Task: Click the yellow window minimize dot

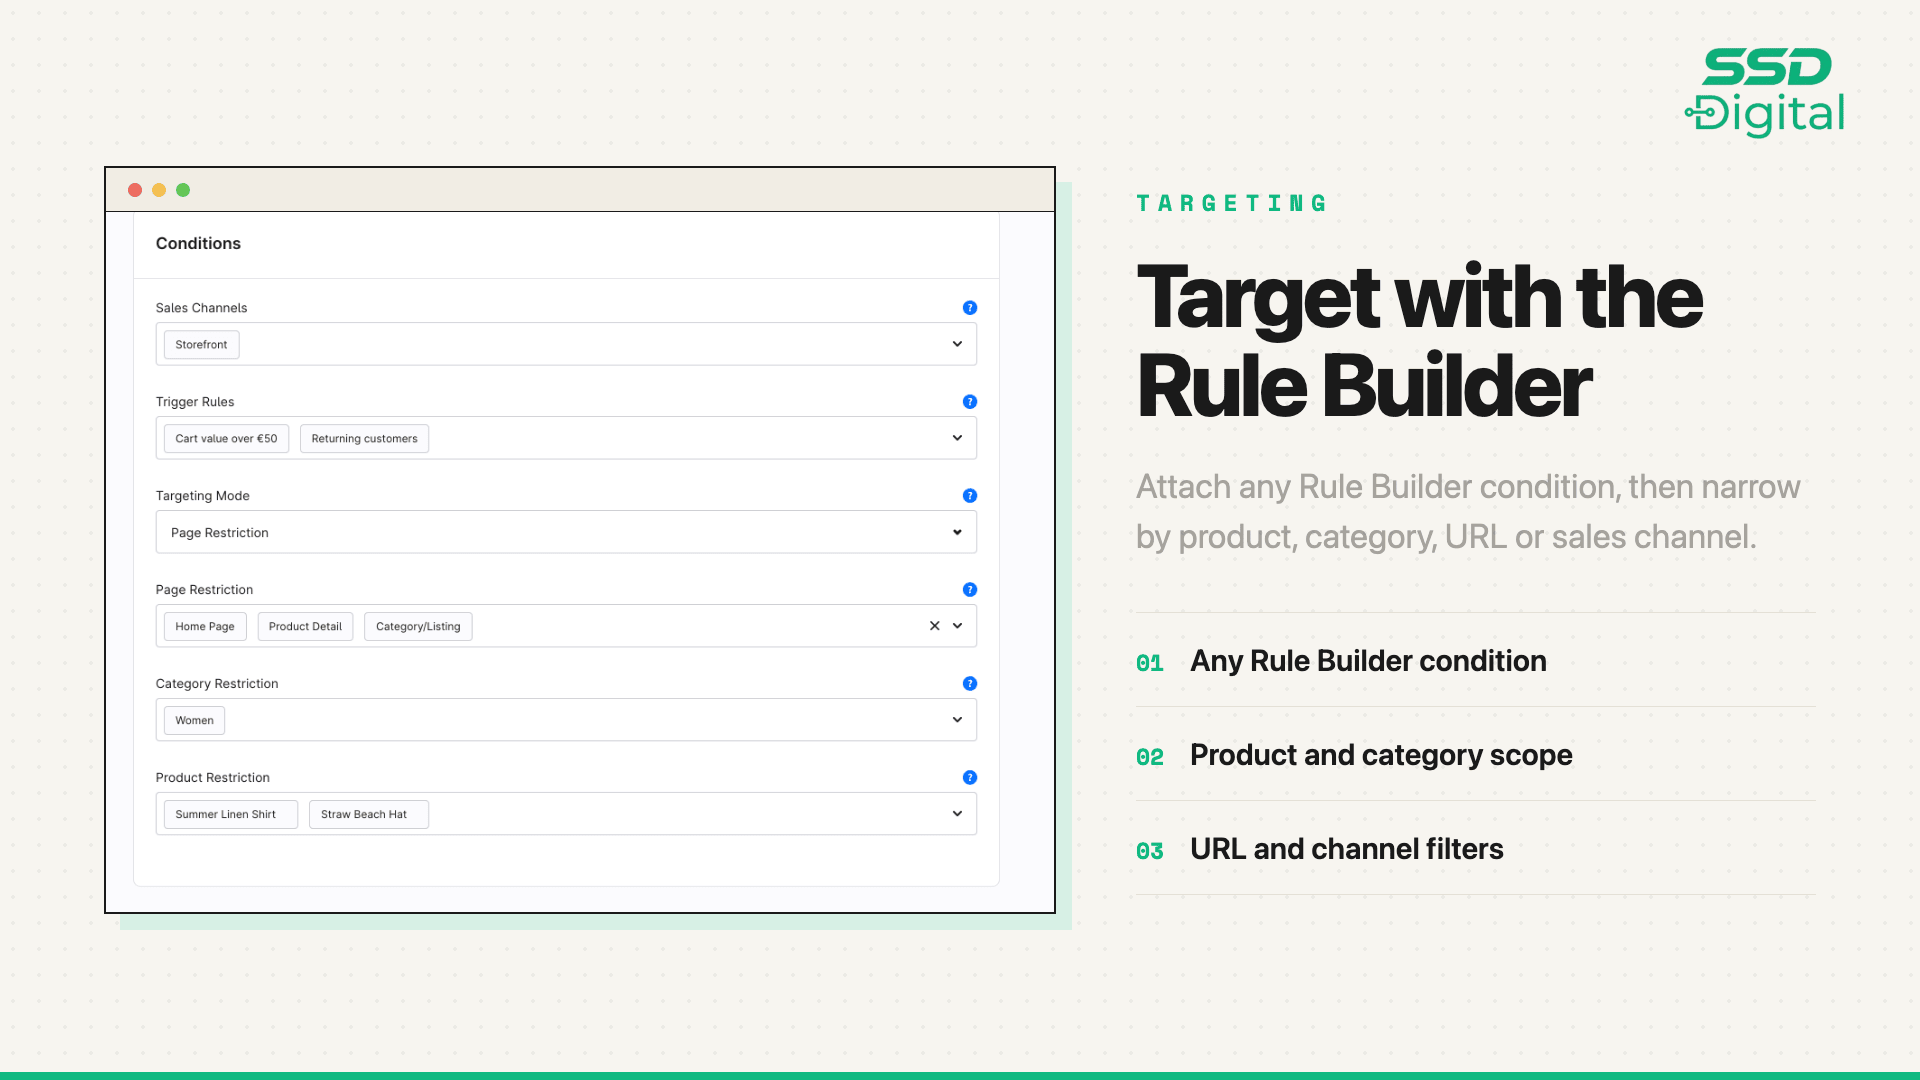Action: (x=159, y=190)
